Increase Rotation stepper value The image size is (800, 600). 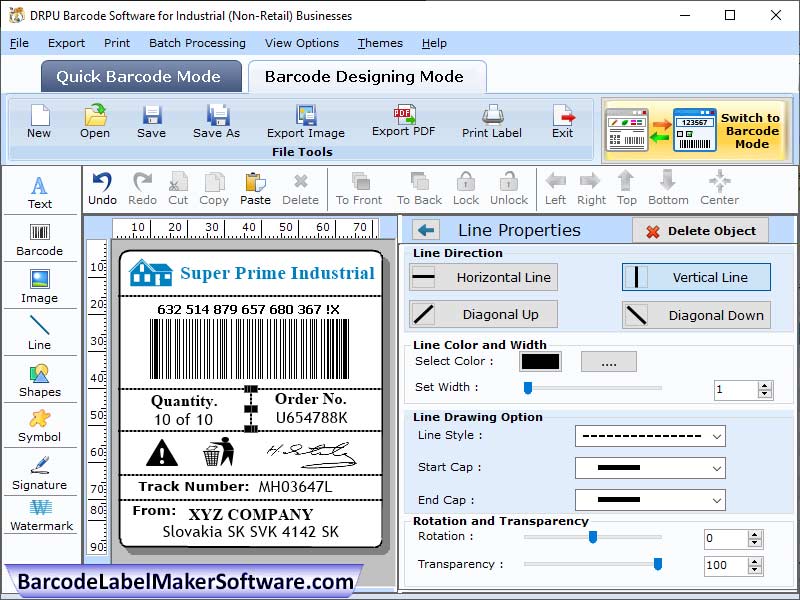pos(755,534)
